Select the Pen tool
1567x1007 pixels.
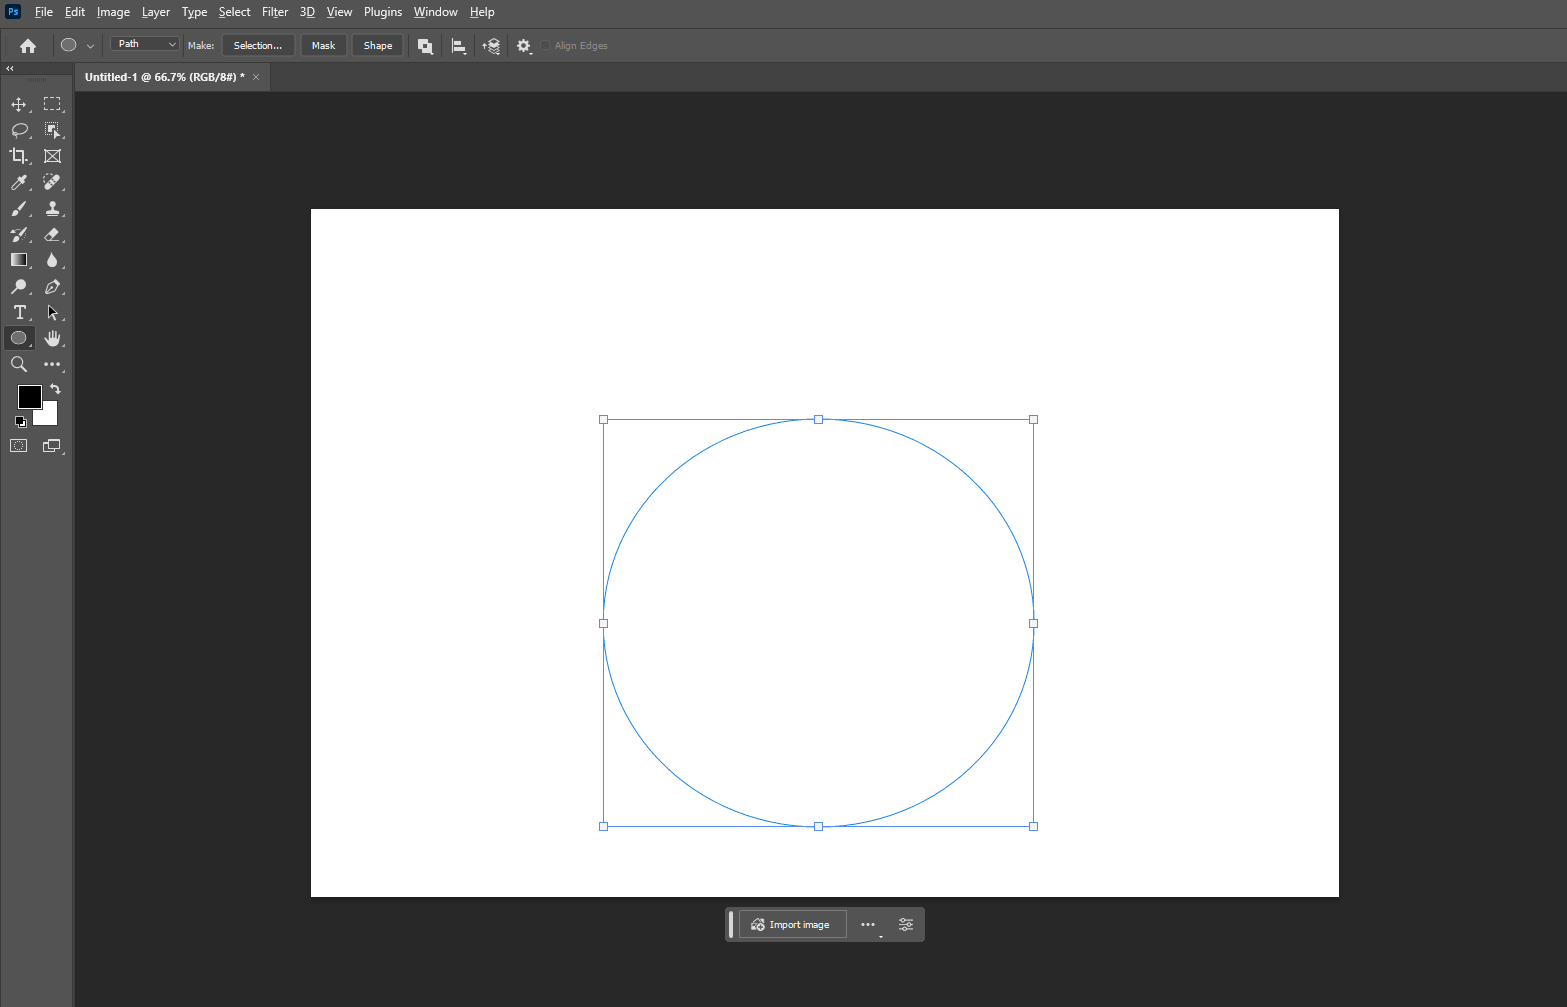click(52, 287)
